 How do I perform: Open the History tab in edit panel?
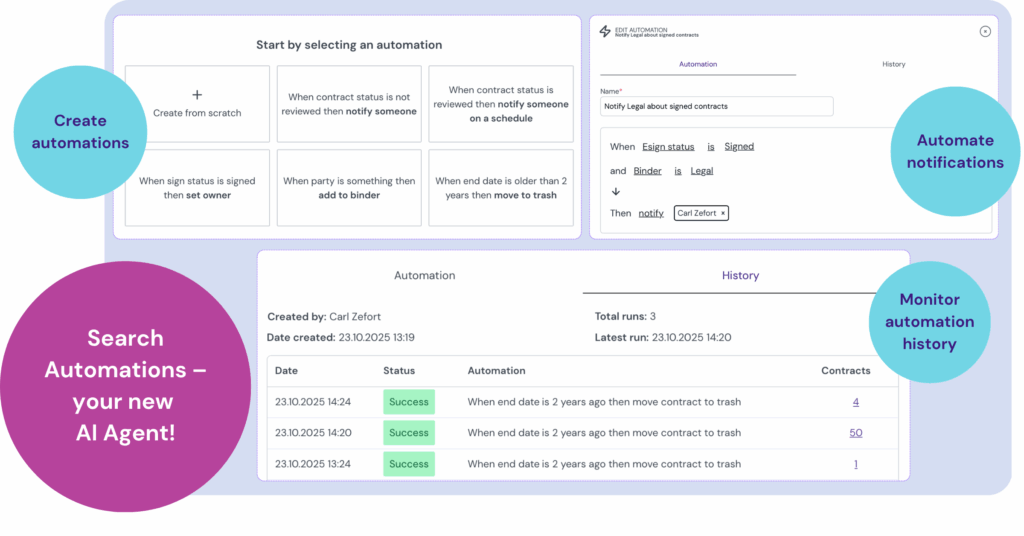(893, 64)
